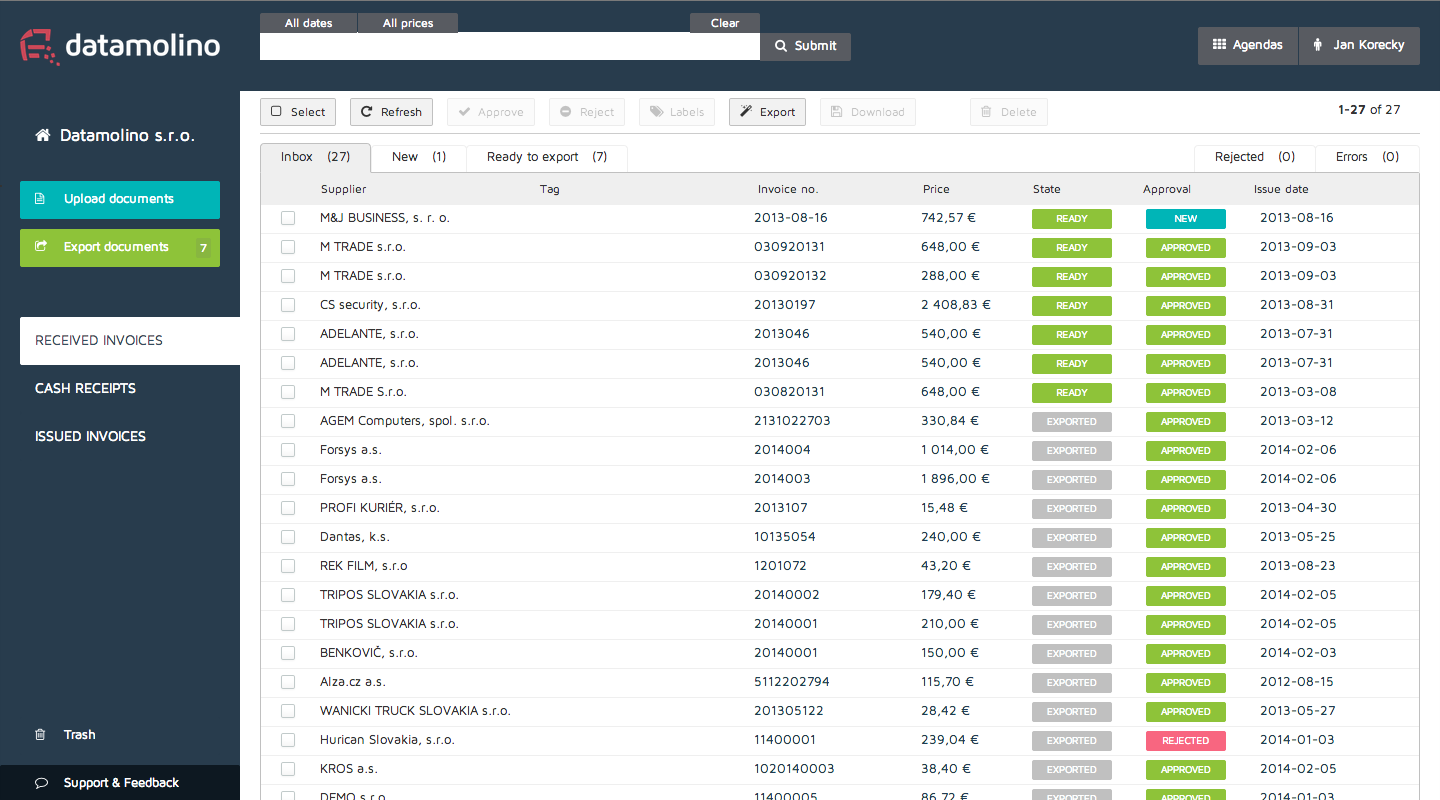This screenshot has width=1440, height=800.
Task: Click the Refresh button in toolbar
Action: 391,112
